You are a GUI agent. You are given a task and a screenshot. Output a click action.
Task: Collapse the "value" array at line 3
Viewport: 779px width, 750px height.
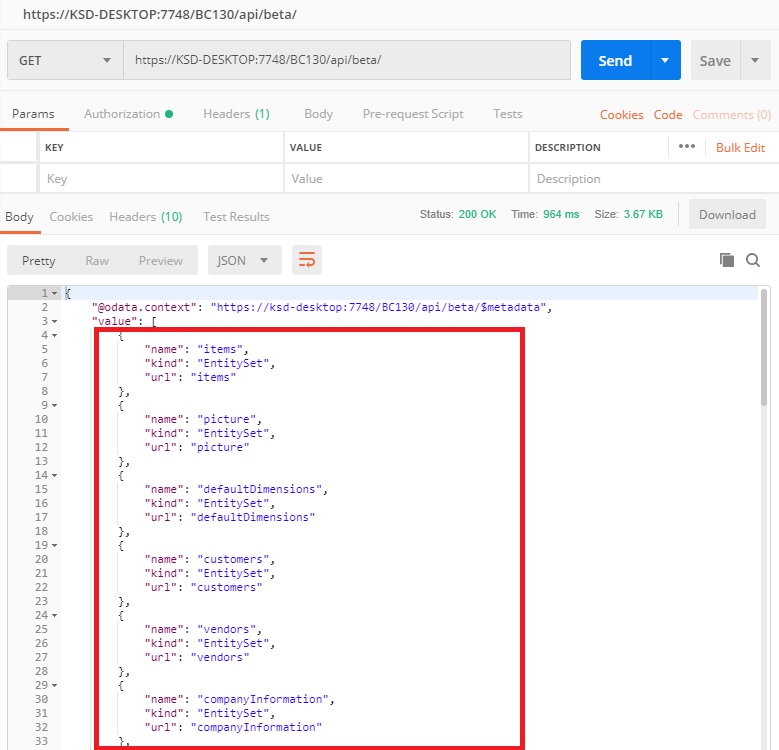[x=54, y=321]
